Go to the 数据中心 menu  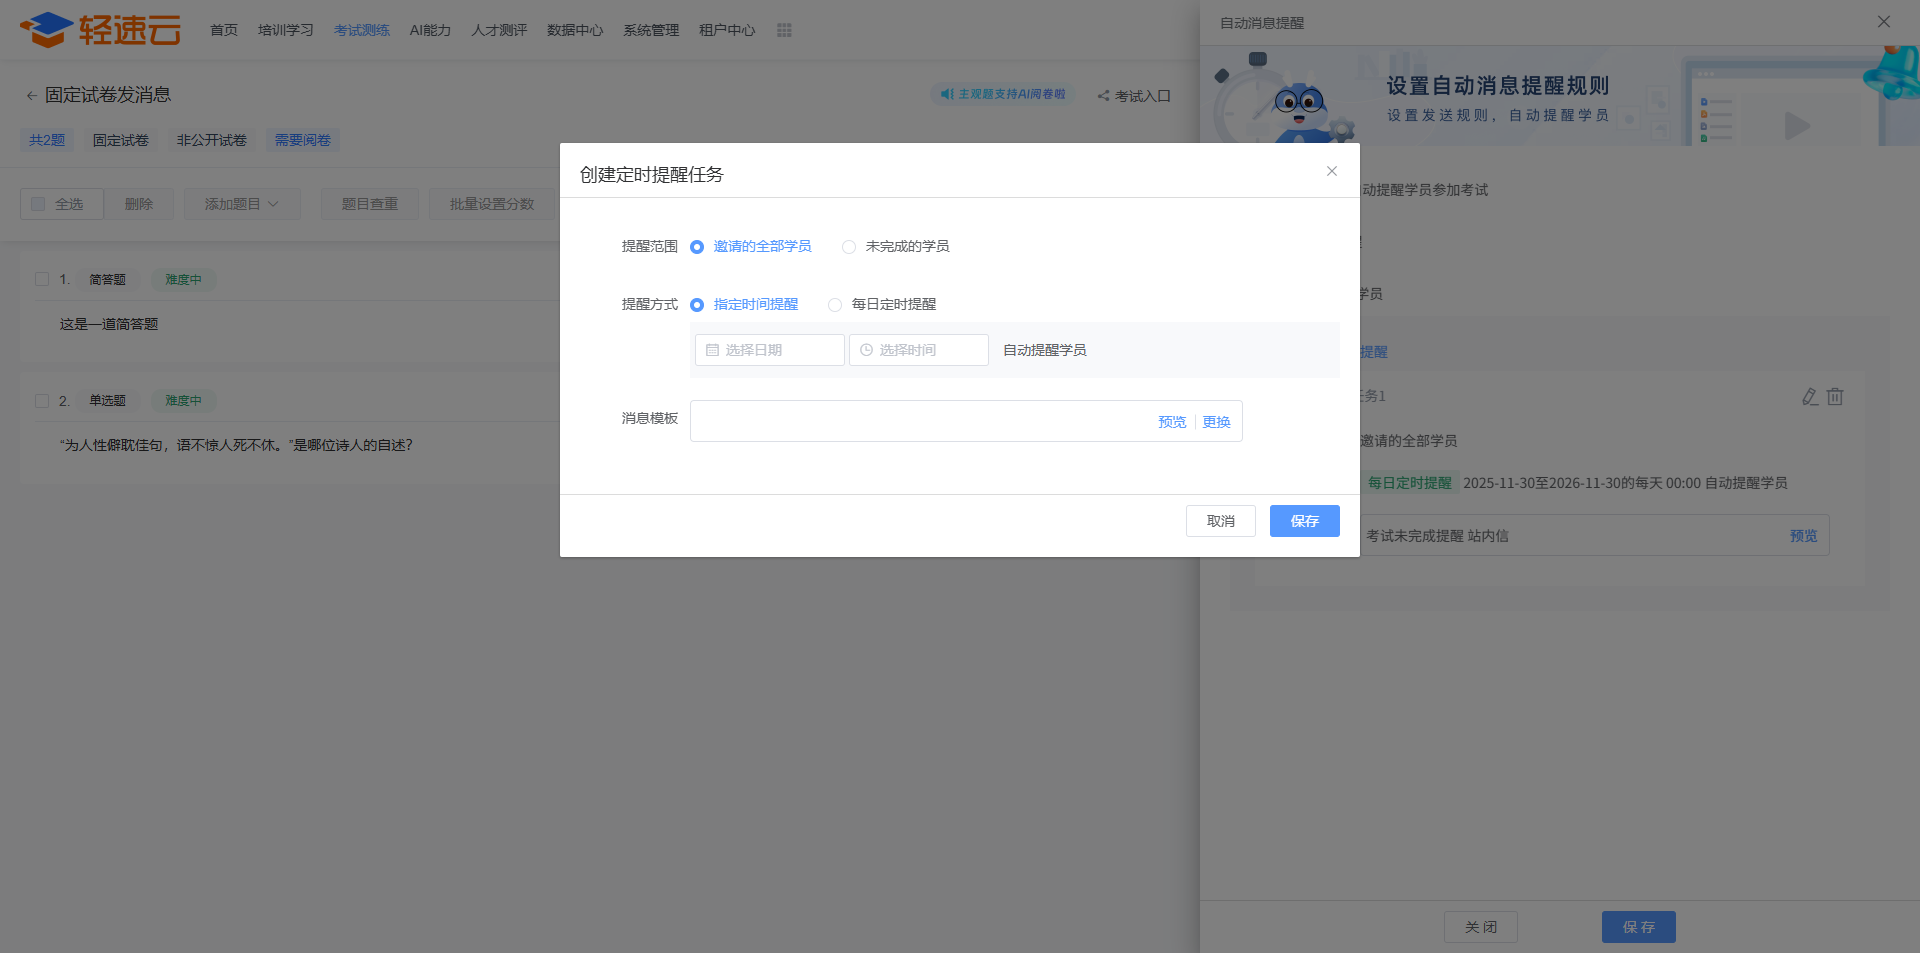(x=574, y=30)
